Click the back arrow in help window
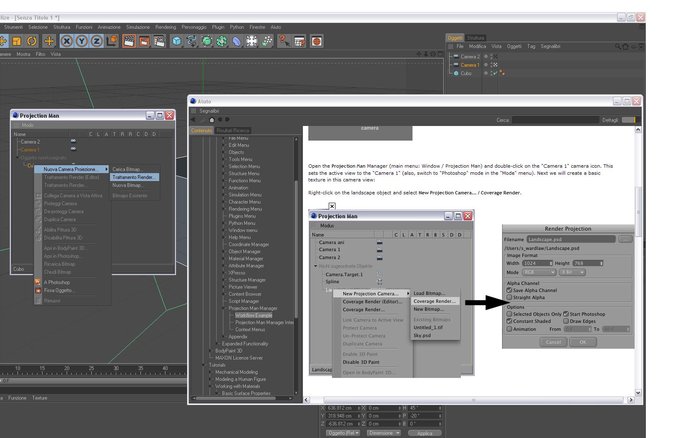The image size is (700, 438). [x=193, y=120]
